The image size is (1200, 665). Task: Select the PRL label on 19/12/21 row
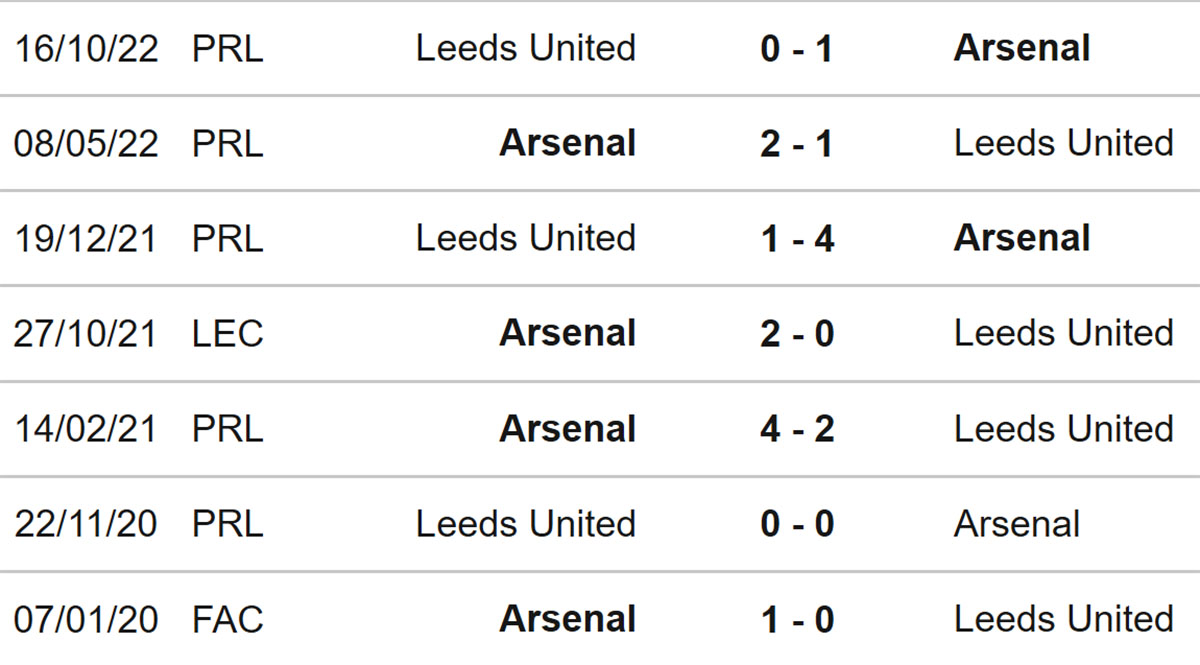228,238
